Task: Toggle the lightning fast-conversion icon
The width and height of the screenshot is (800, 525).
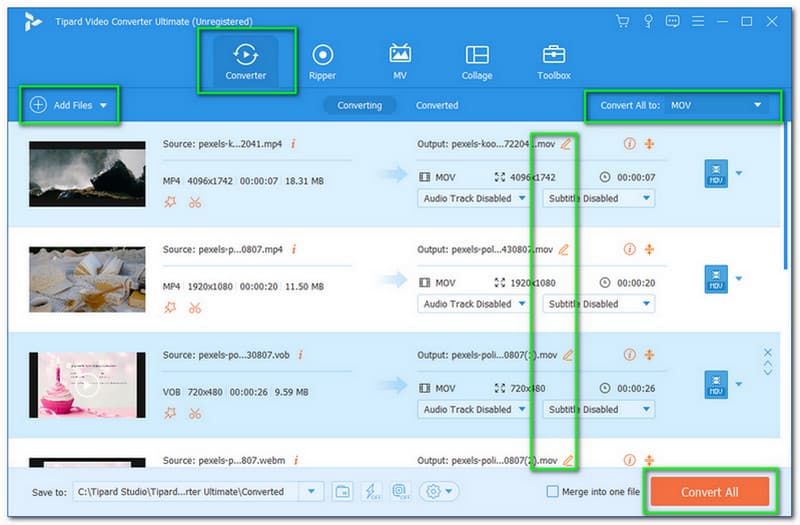Action: click(x=371, y=492)
